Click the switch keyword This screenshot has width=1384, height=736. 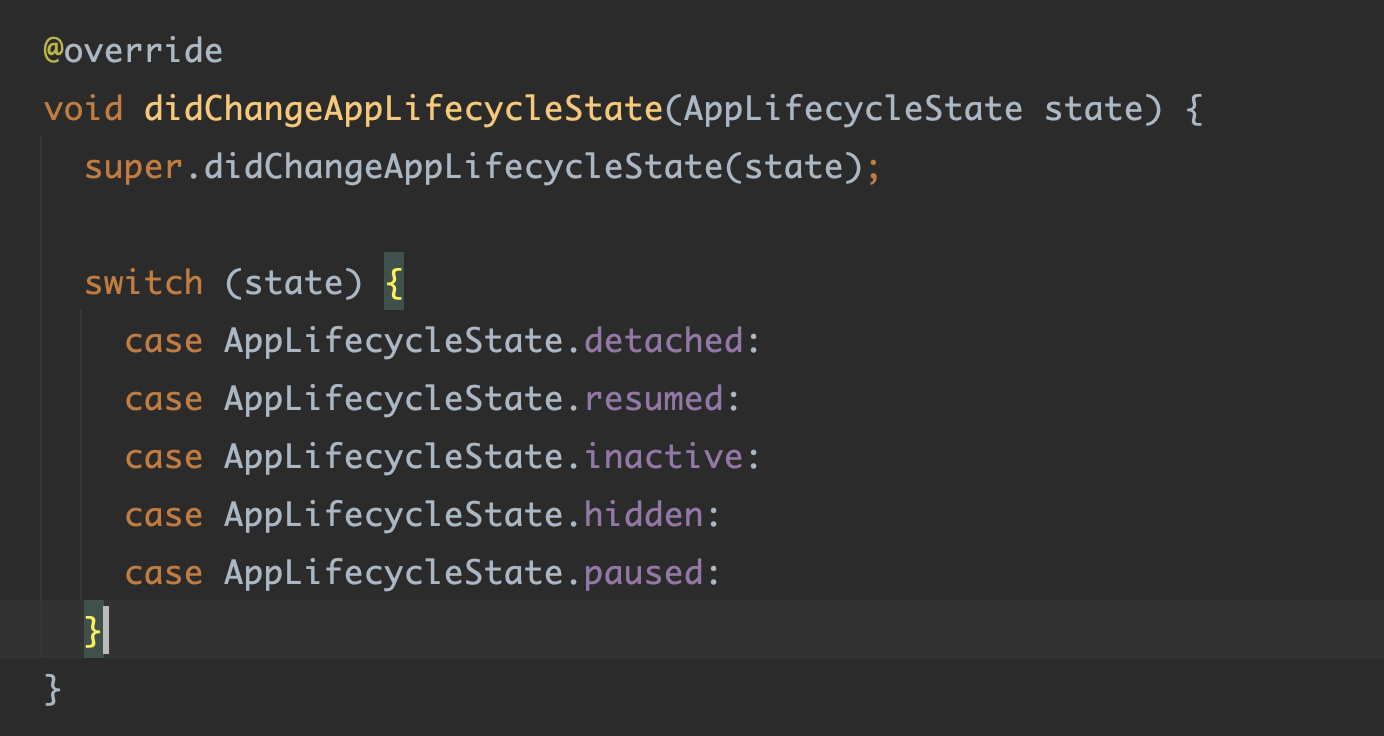(x=144, y=283)
